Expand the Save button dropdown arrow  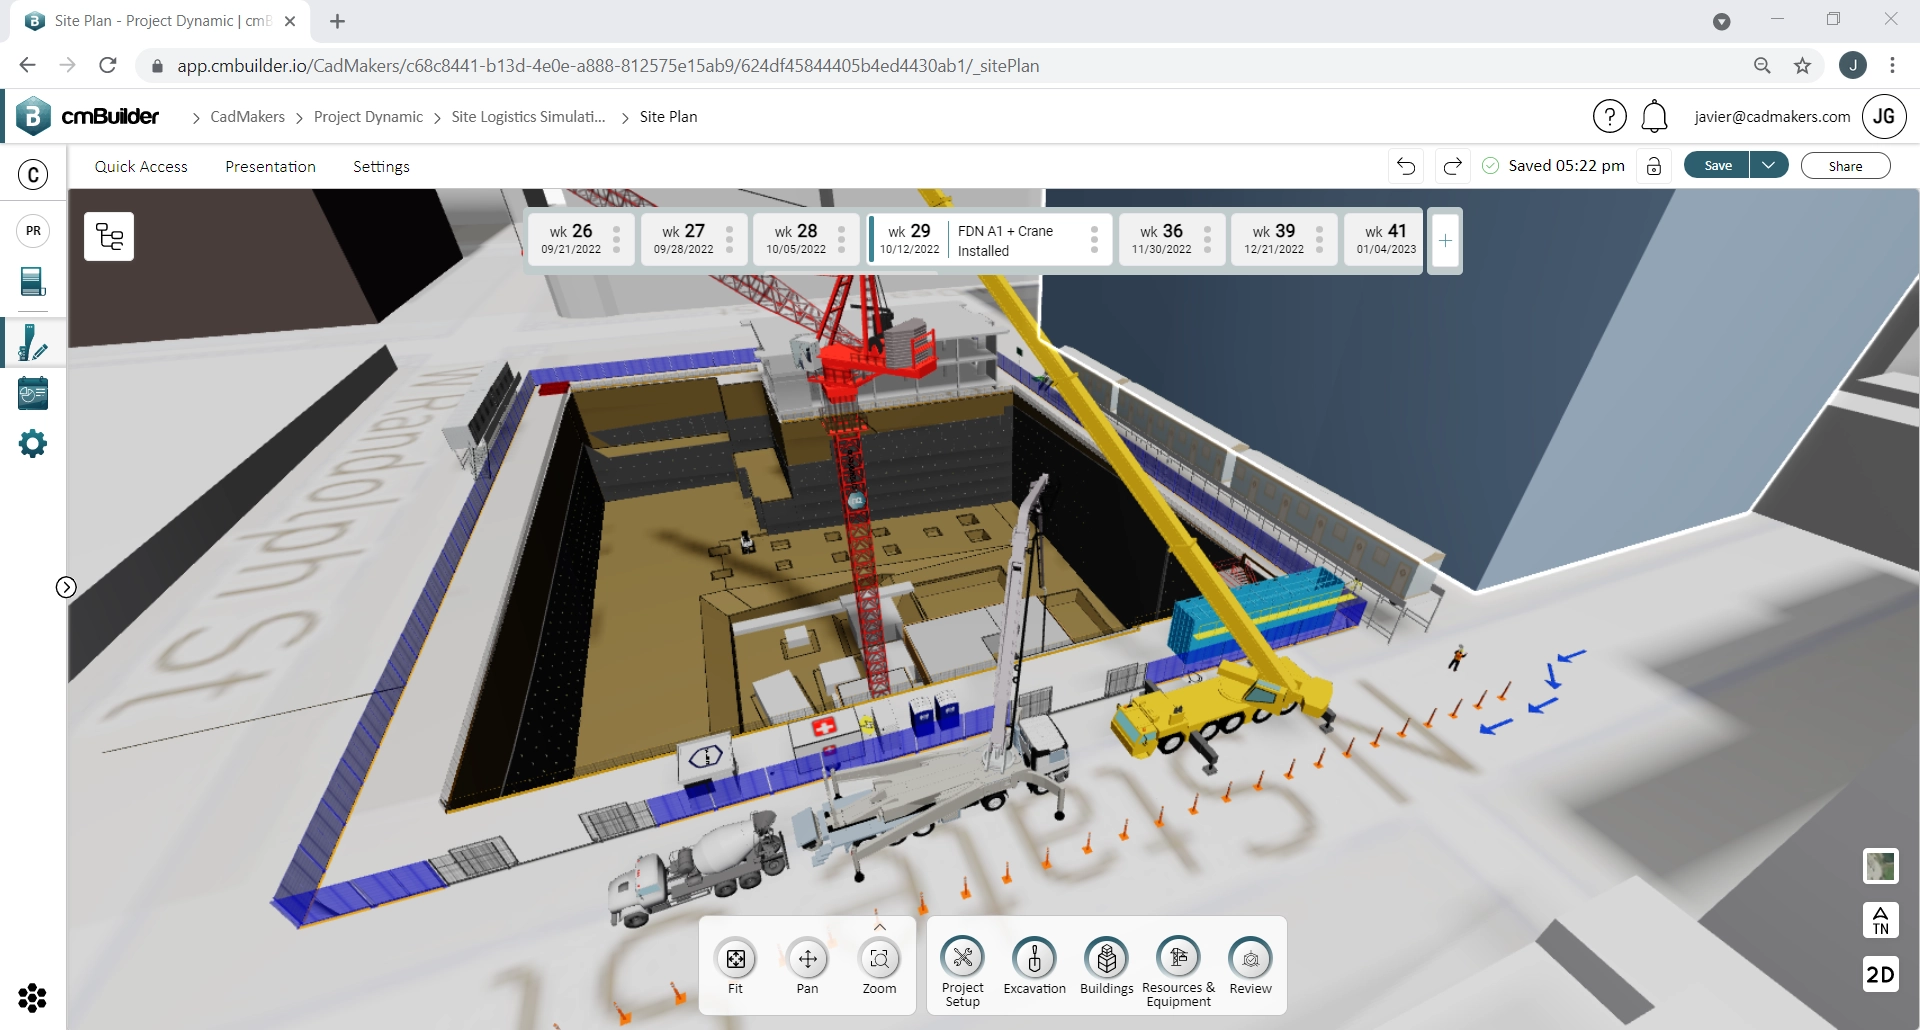click(1770, 165)
